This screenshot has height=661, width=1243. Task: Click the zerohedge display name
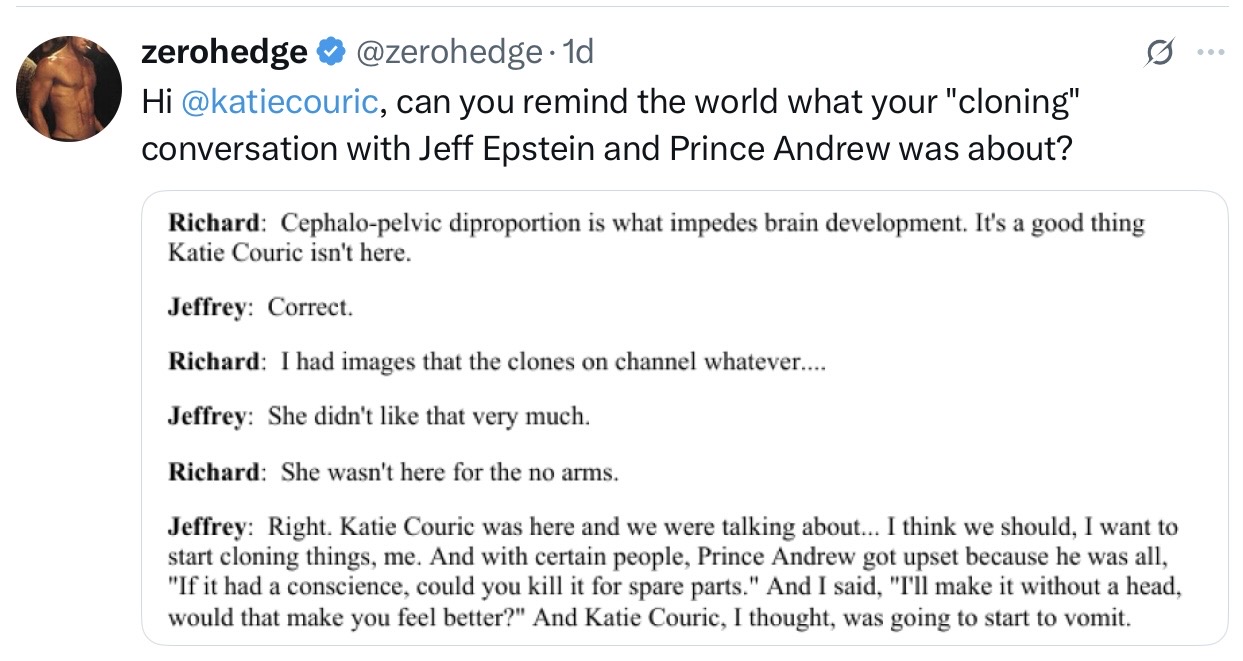click(x=224, y=51)
